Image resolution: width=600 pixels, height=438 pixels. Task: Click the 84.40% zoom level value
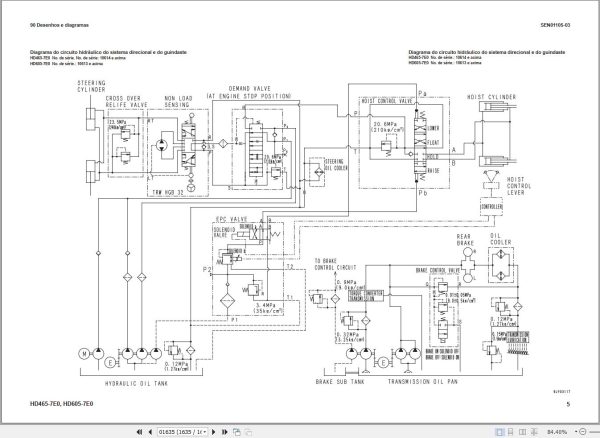[x=557, y=432]
